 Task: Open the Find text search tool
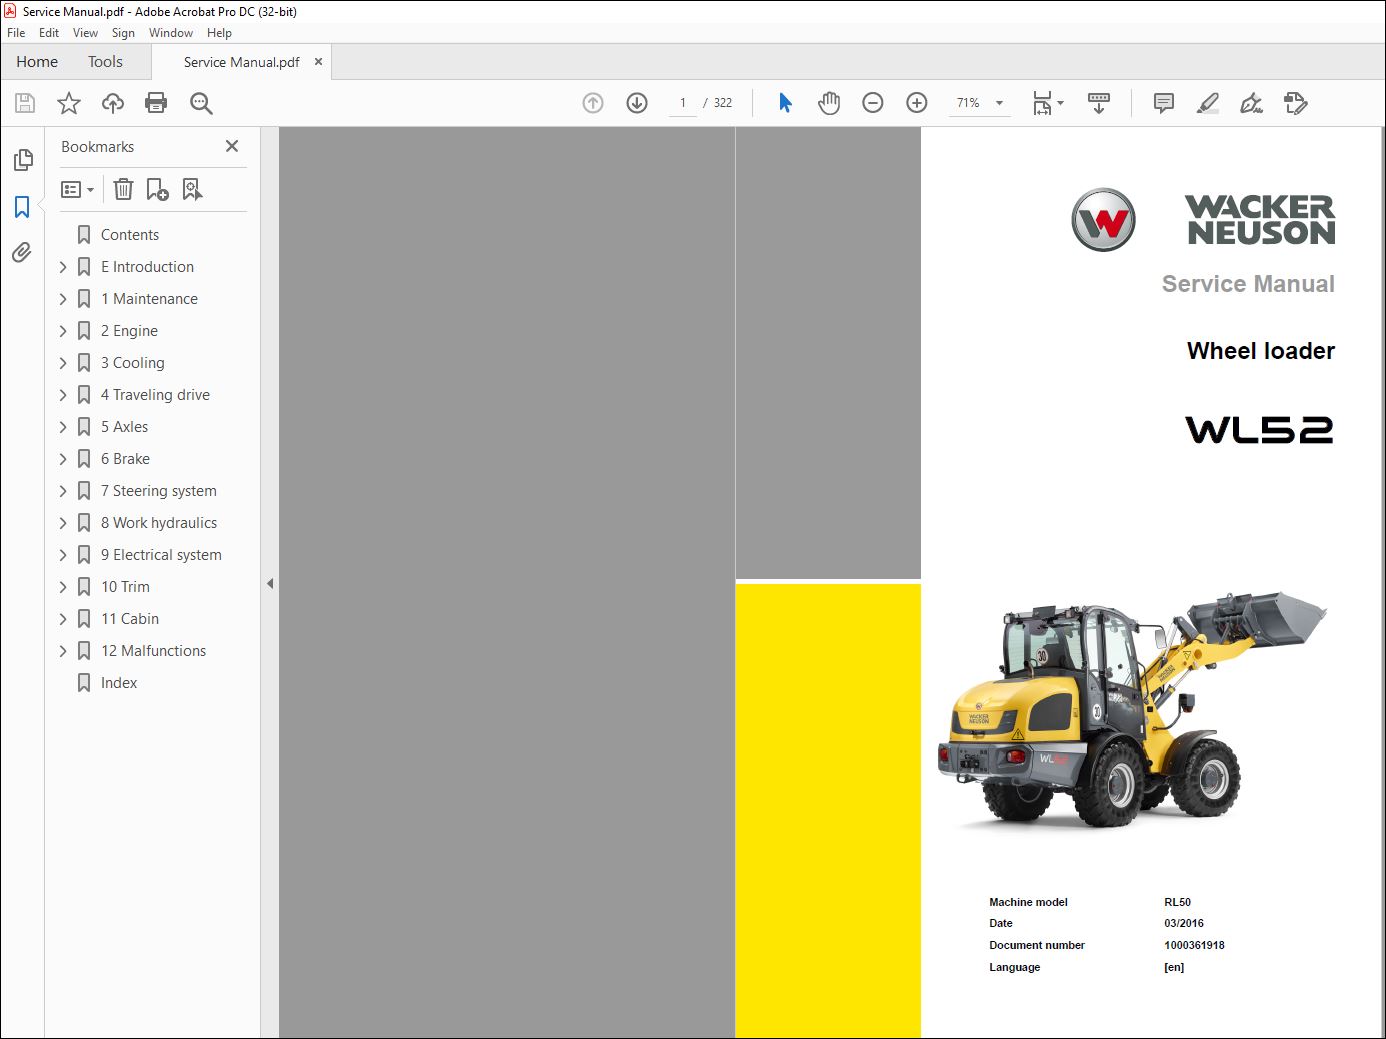[201, 103]
